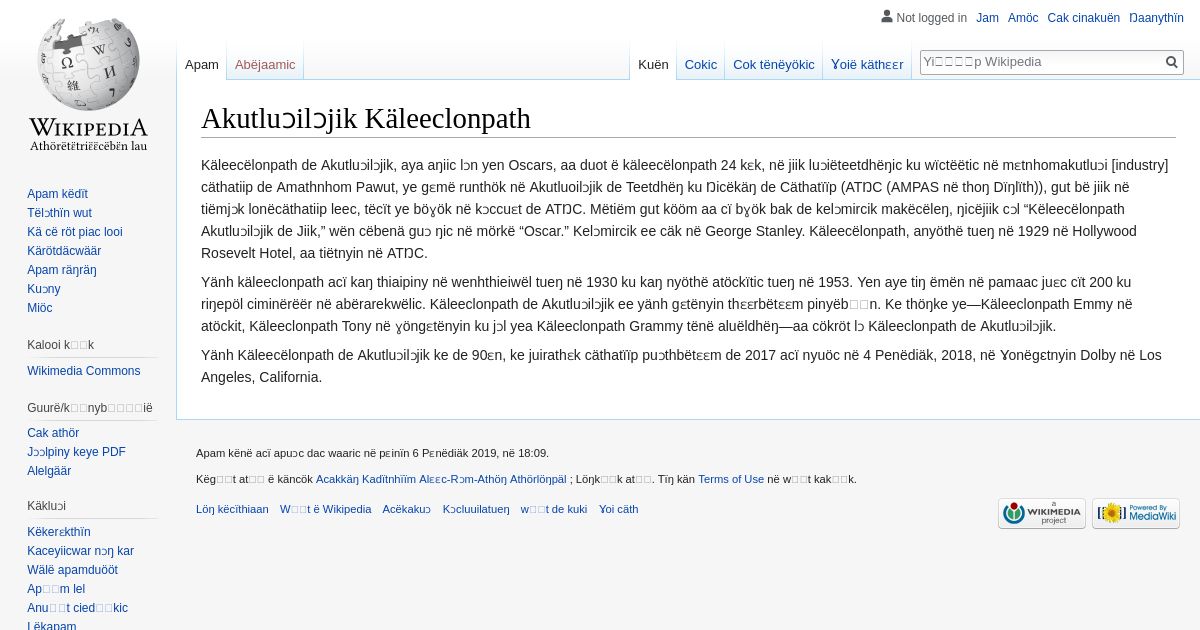The height and width of the screenshot is (630, 1200).
Task: Click the Alelgäär sidebar link
Action: [x=49, y=471]
